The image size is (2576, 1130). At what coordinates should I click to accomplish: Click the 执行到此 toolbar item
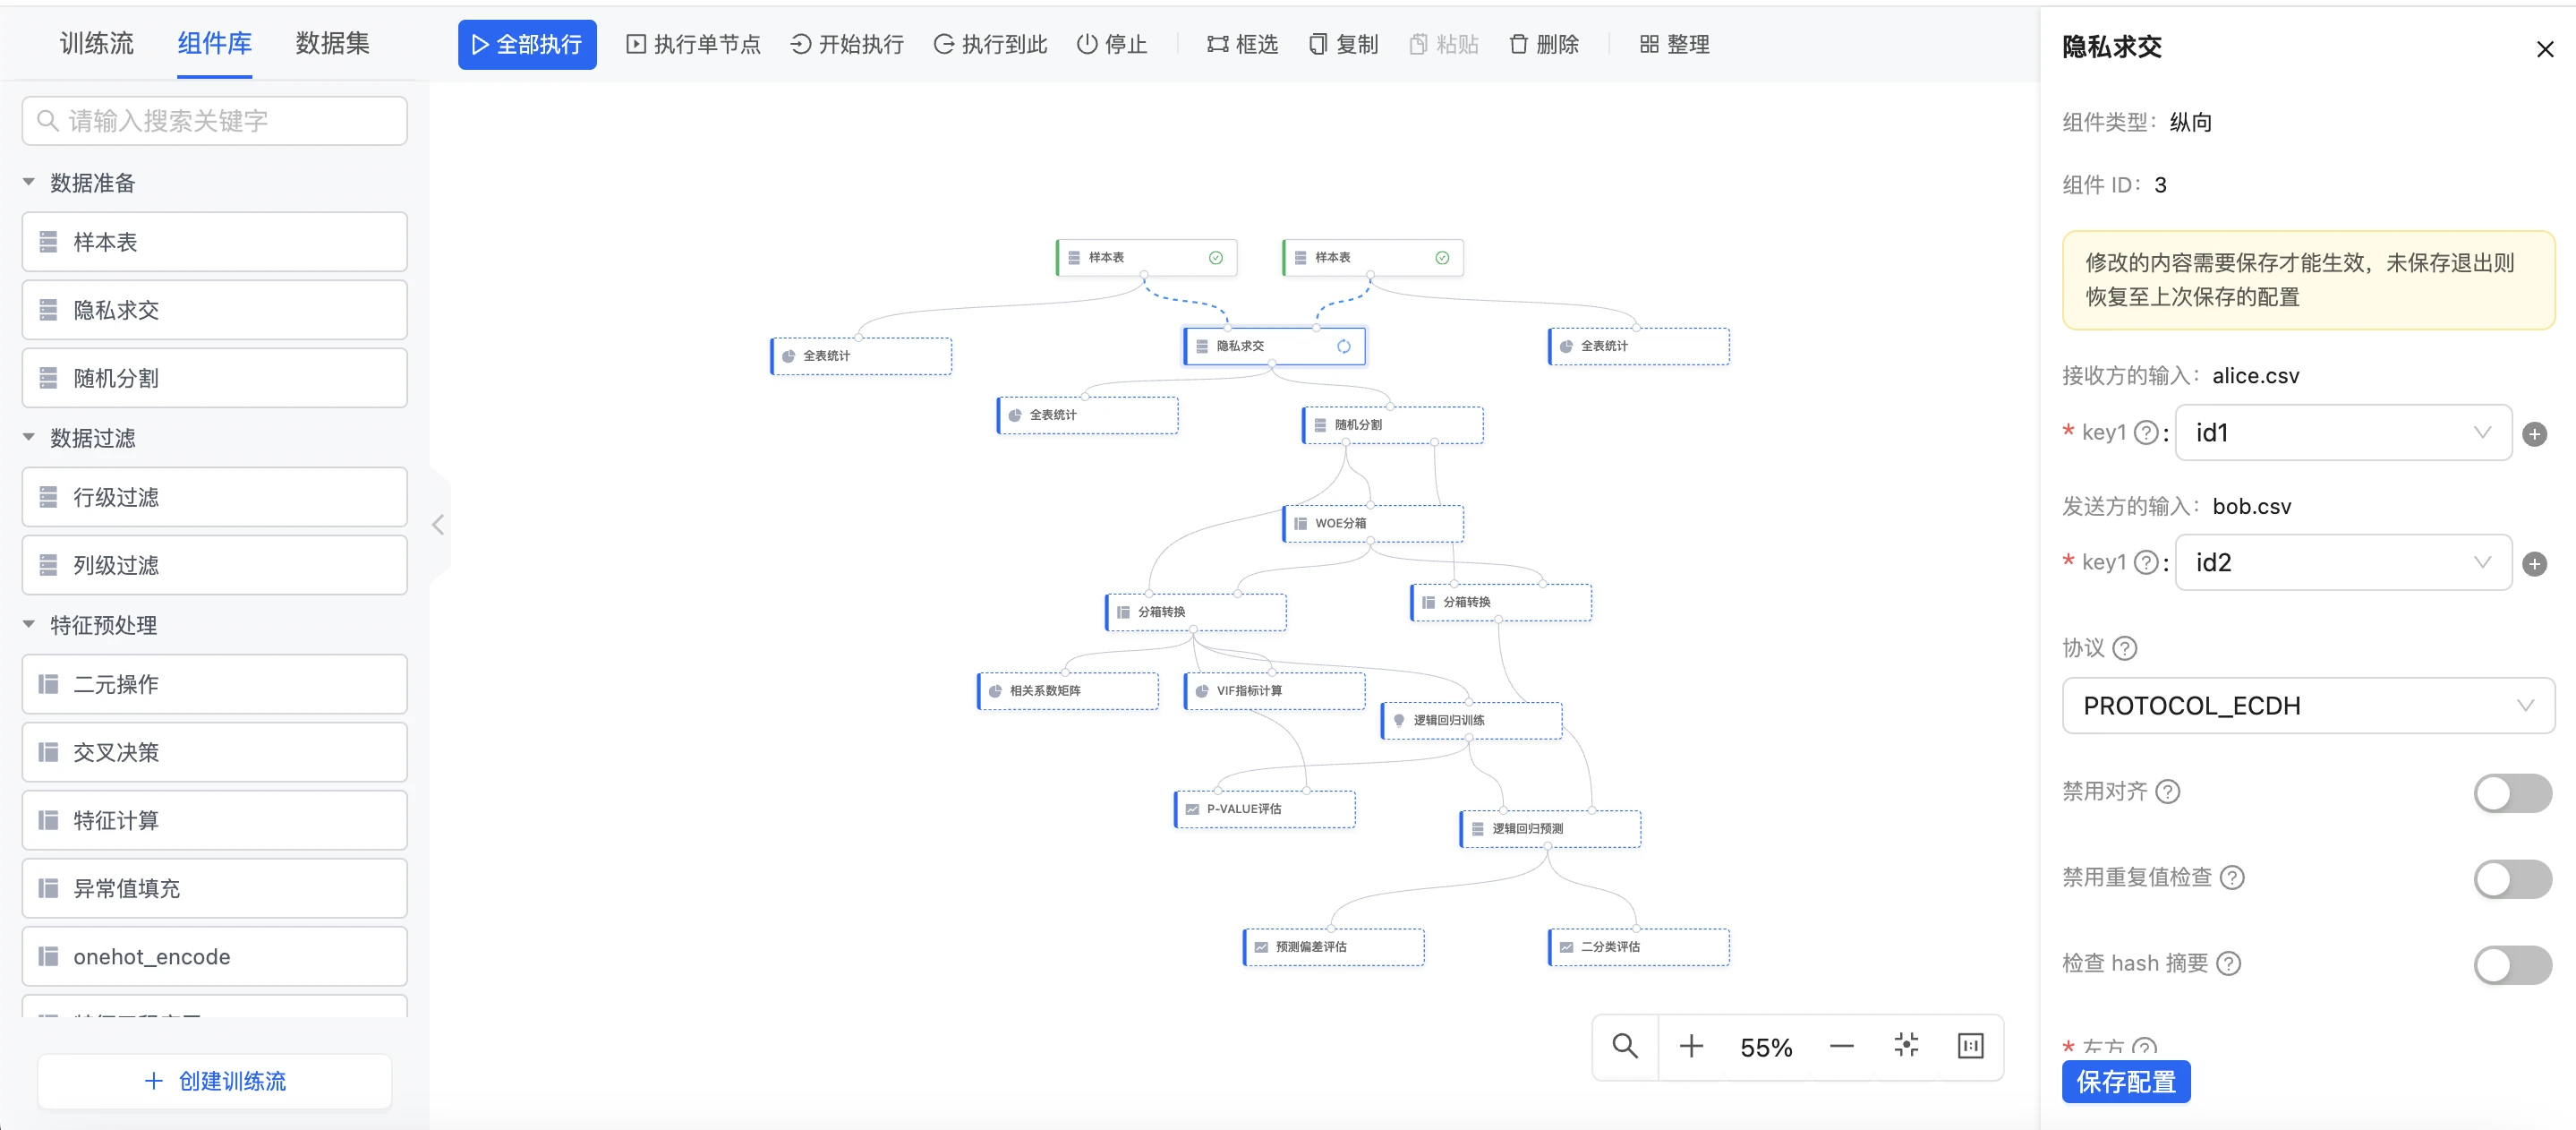point(990,44)
